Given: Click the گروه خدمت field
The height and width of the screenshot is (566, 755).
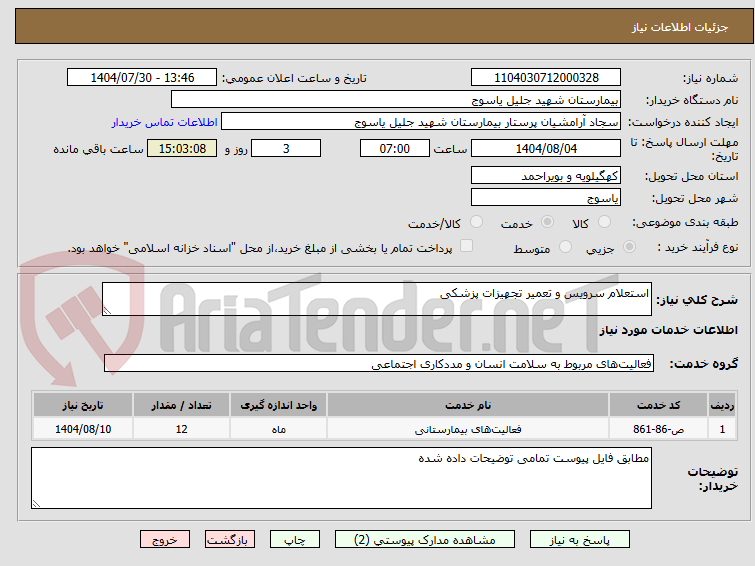Looking at the screenshot, I should pyautogui.click(x=379, y=363).
